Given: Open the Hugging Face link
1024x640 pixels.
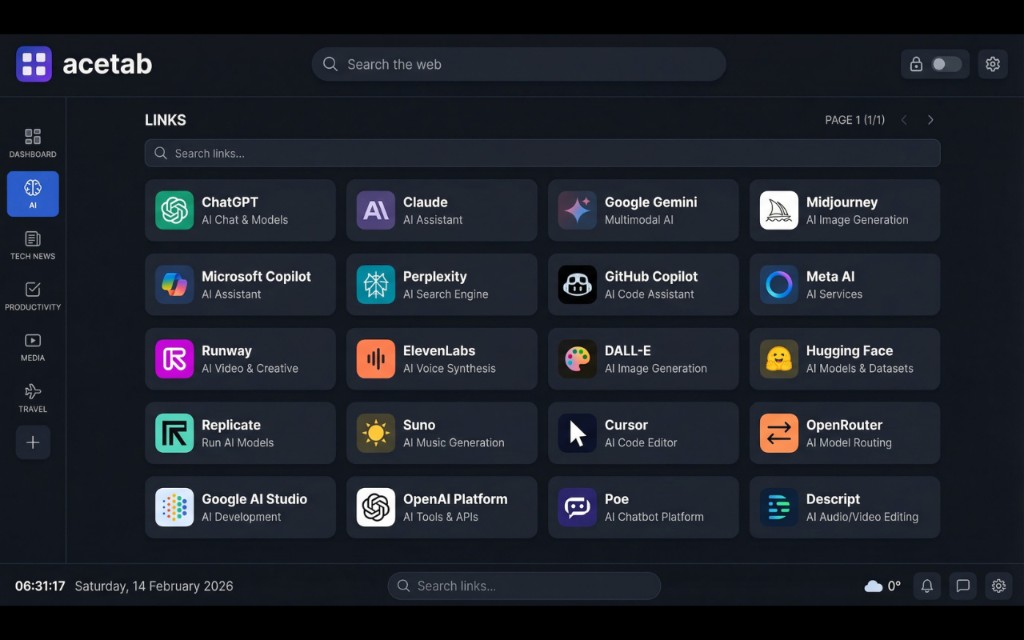Looking at the screenshot, I should click(x=844, y=358).
